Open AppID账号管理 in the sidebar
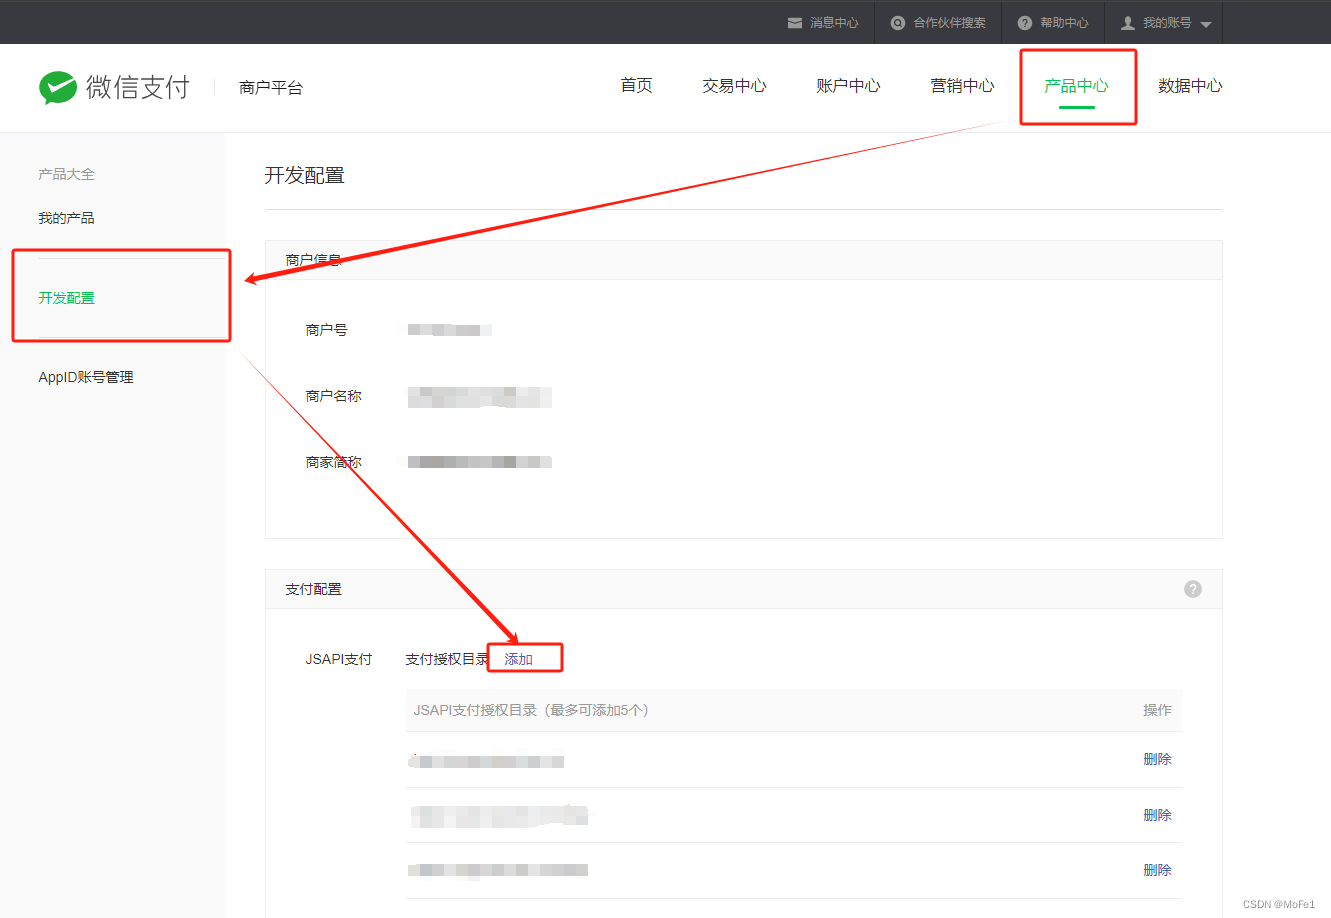The width and height of the screenshot is (1331, 918). (x=86, y=377)
